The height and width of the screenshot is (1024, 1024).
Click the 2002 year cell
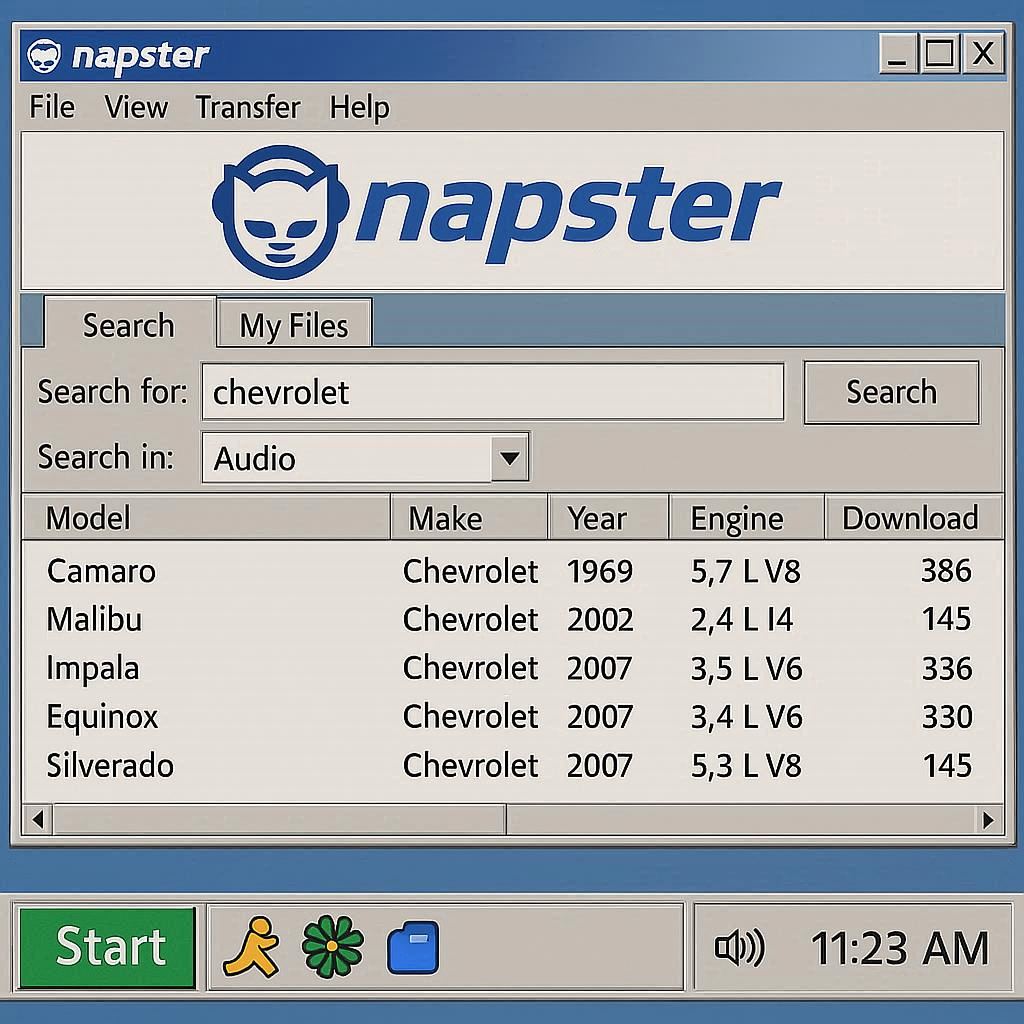[600, 619]
